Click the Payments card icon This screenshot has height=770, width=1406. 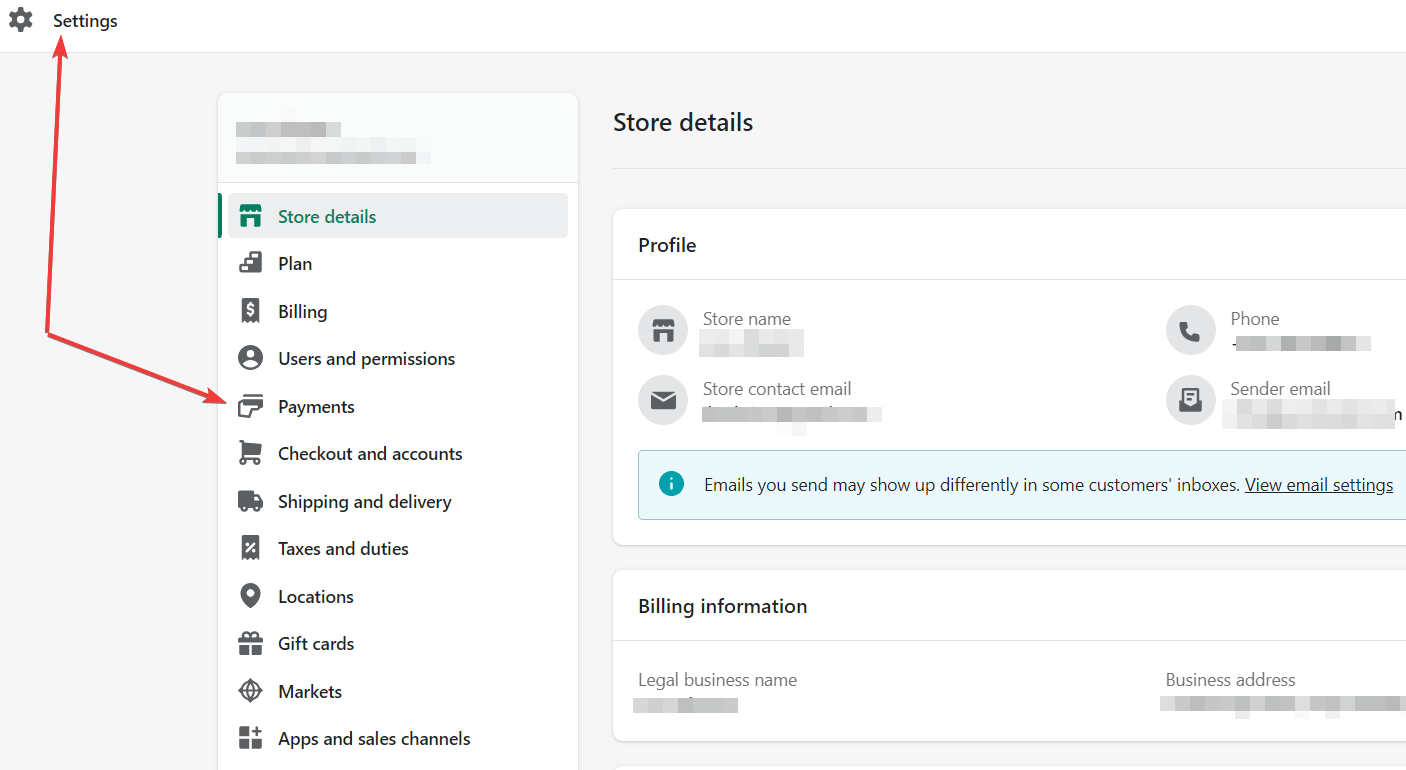(250, 406)
